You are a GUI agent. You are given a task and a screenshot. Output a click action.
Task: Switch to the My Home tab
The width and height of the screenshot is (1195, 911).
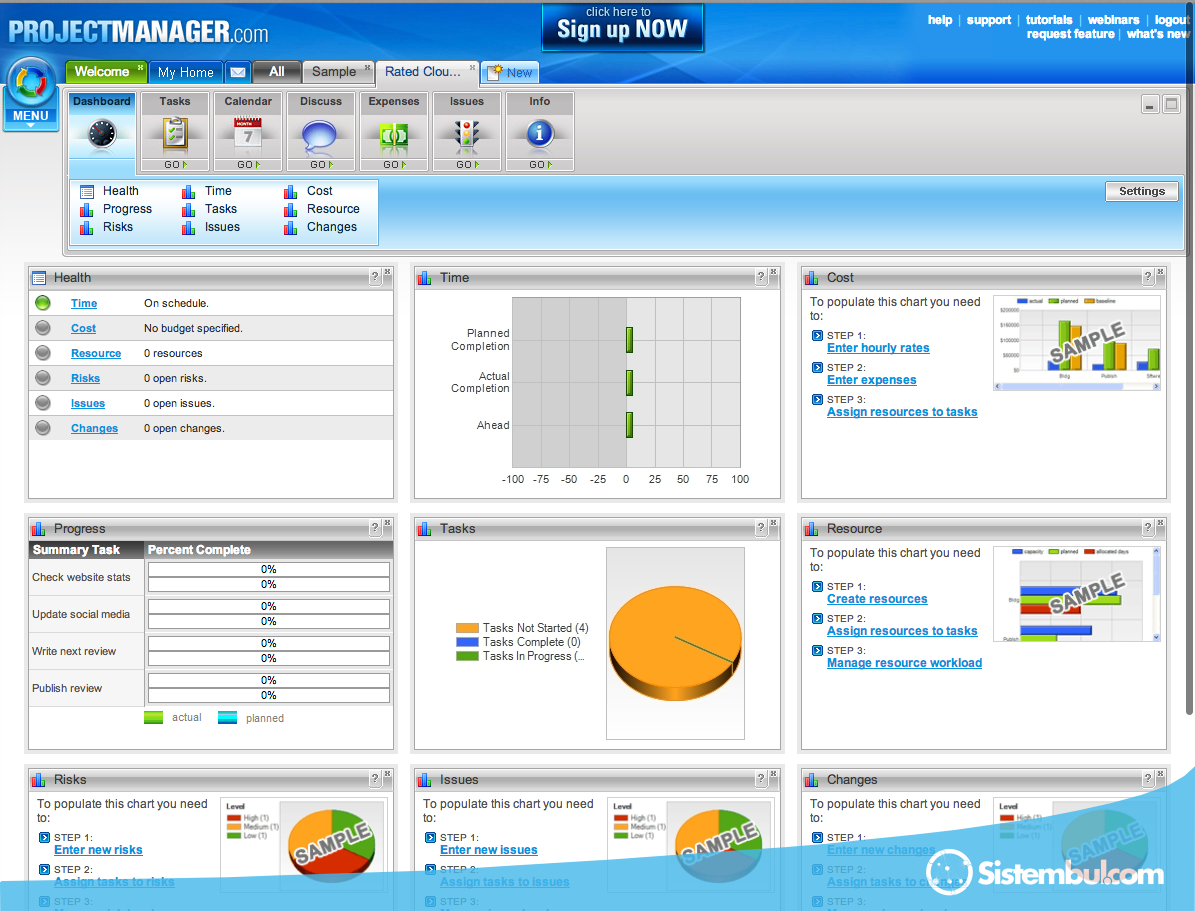click(185, 72)
